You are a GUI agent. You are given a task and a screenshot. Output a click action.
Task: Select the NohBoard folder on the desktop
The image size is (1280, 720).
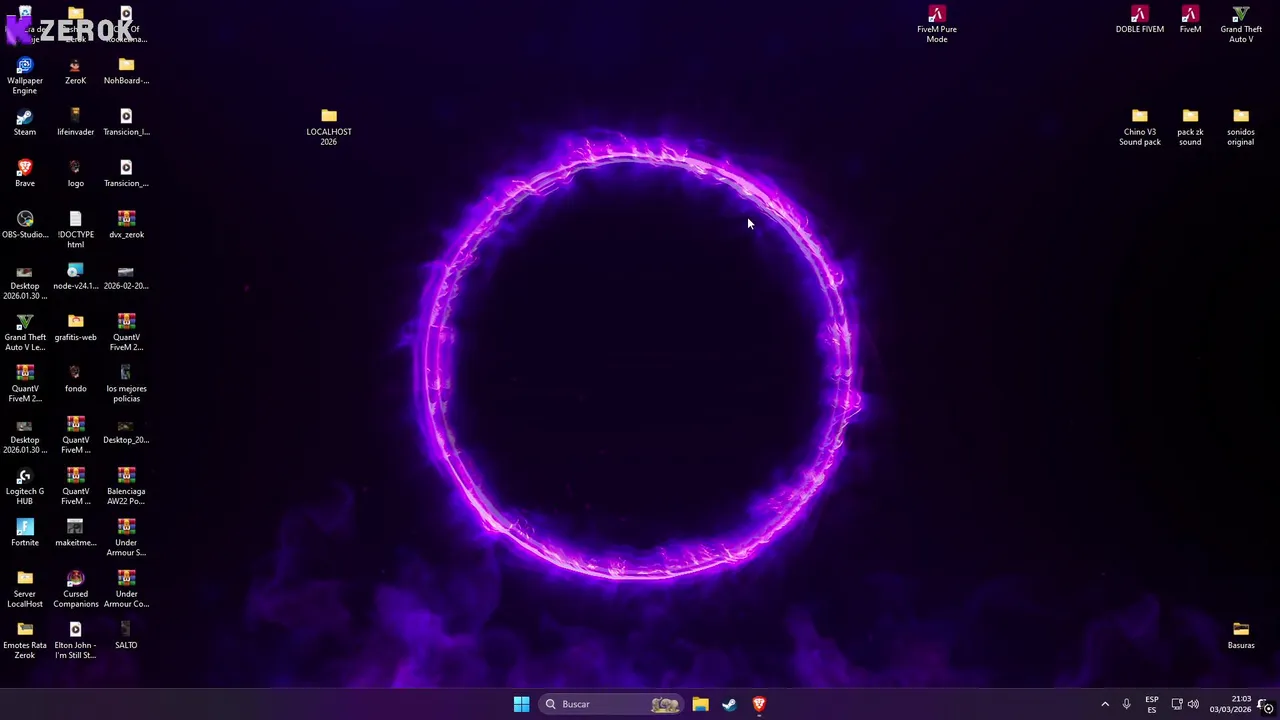[x=126, y=71]
